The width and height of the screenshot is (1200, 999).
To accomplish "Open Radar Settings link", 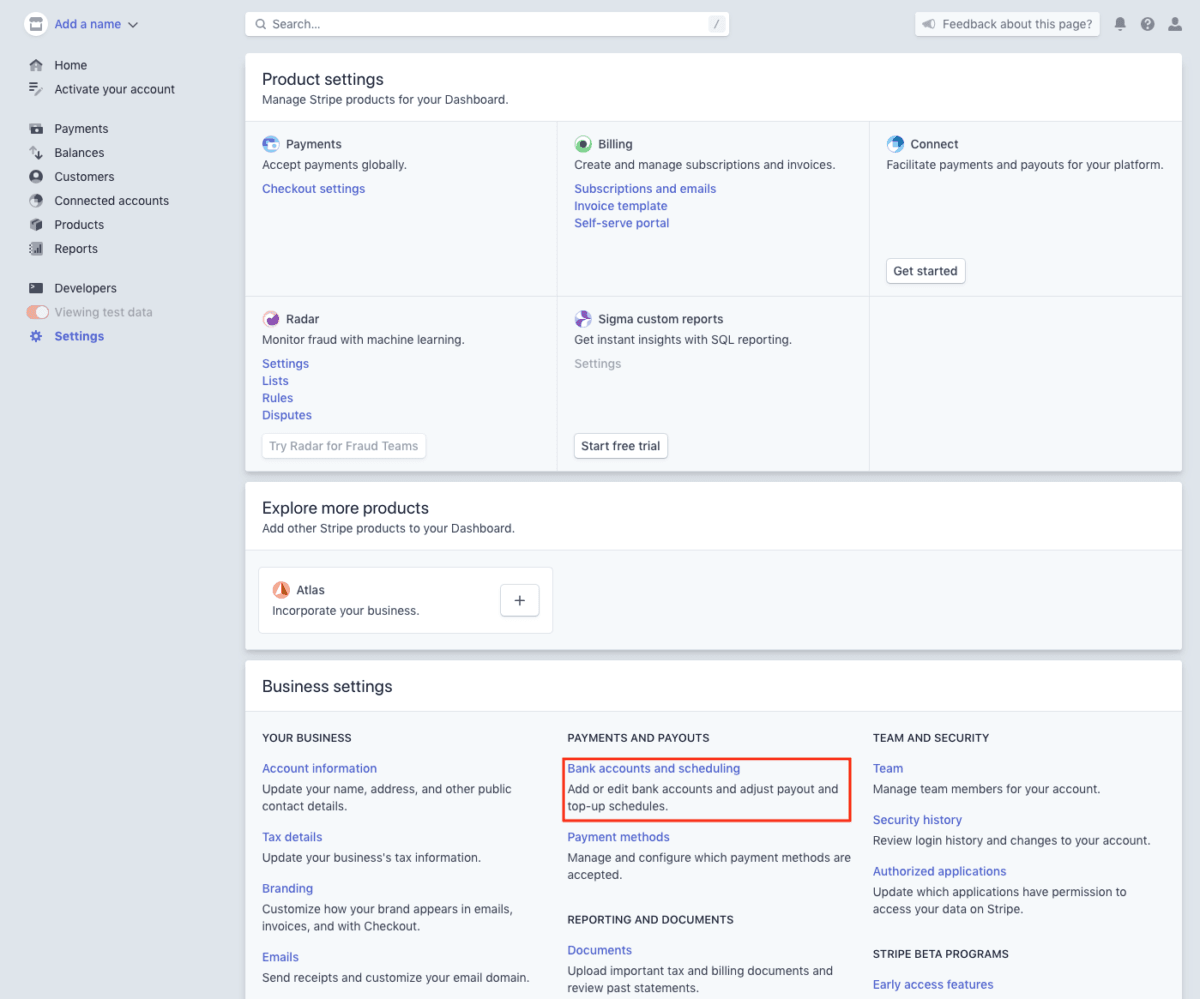I will click(x=285, y=364).
